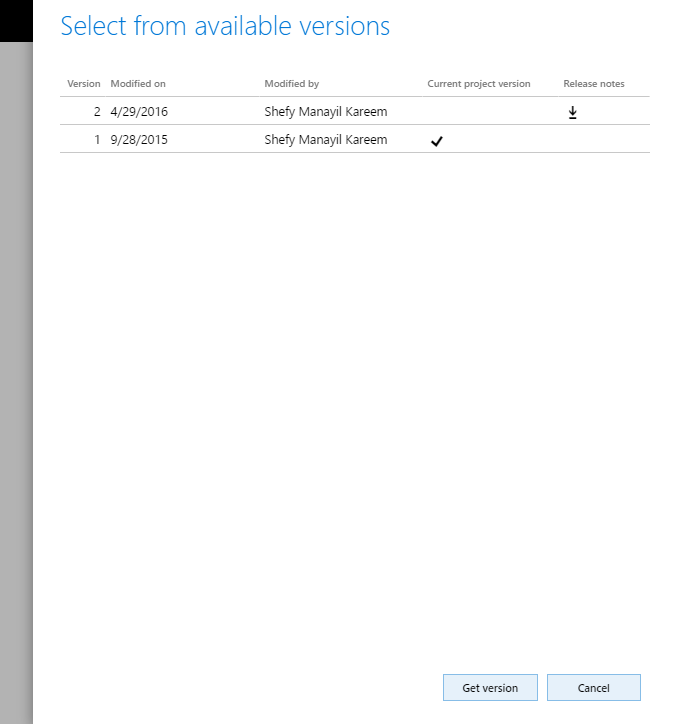Click the 'Select from available versions' title
The height and width of the screenshot is (724, 673).
pyautogui.click(x=225, y=27)
